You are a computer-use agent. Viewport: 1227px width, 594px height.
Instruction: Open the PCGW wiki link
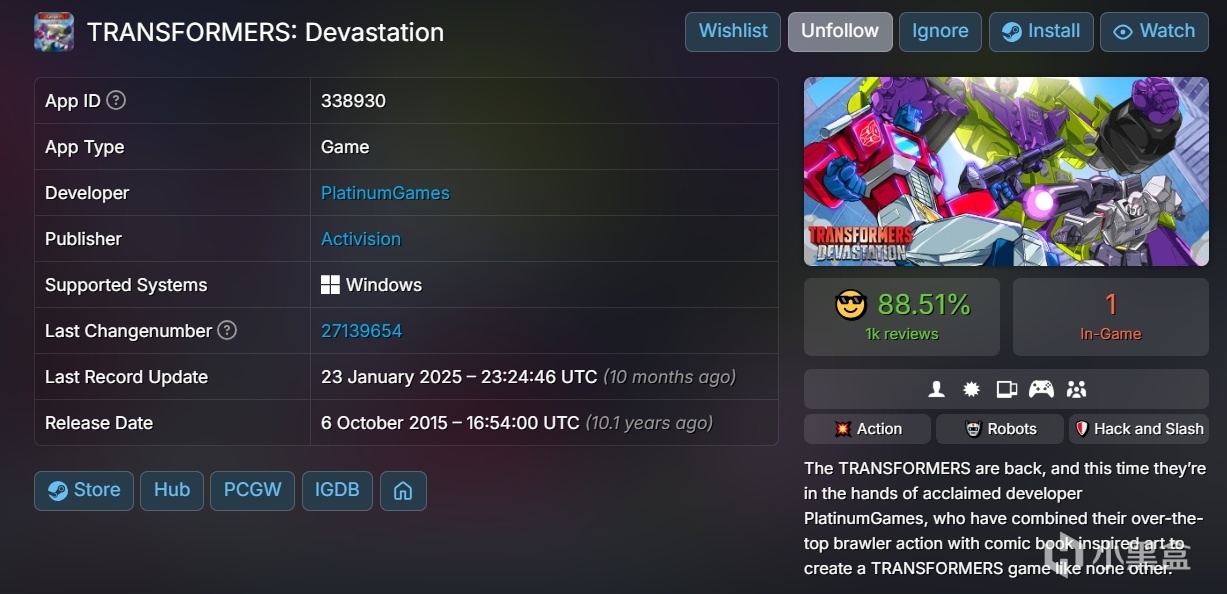[253, 491]
